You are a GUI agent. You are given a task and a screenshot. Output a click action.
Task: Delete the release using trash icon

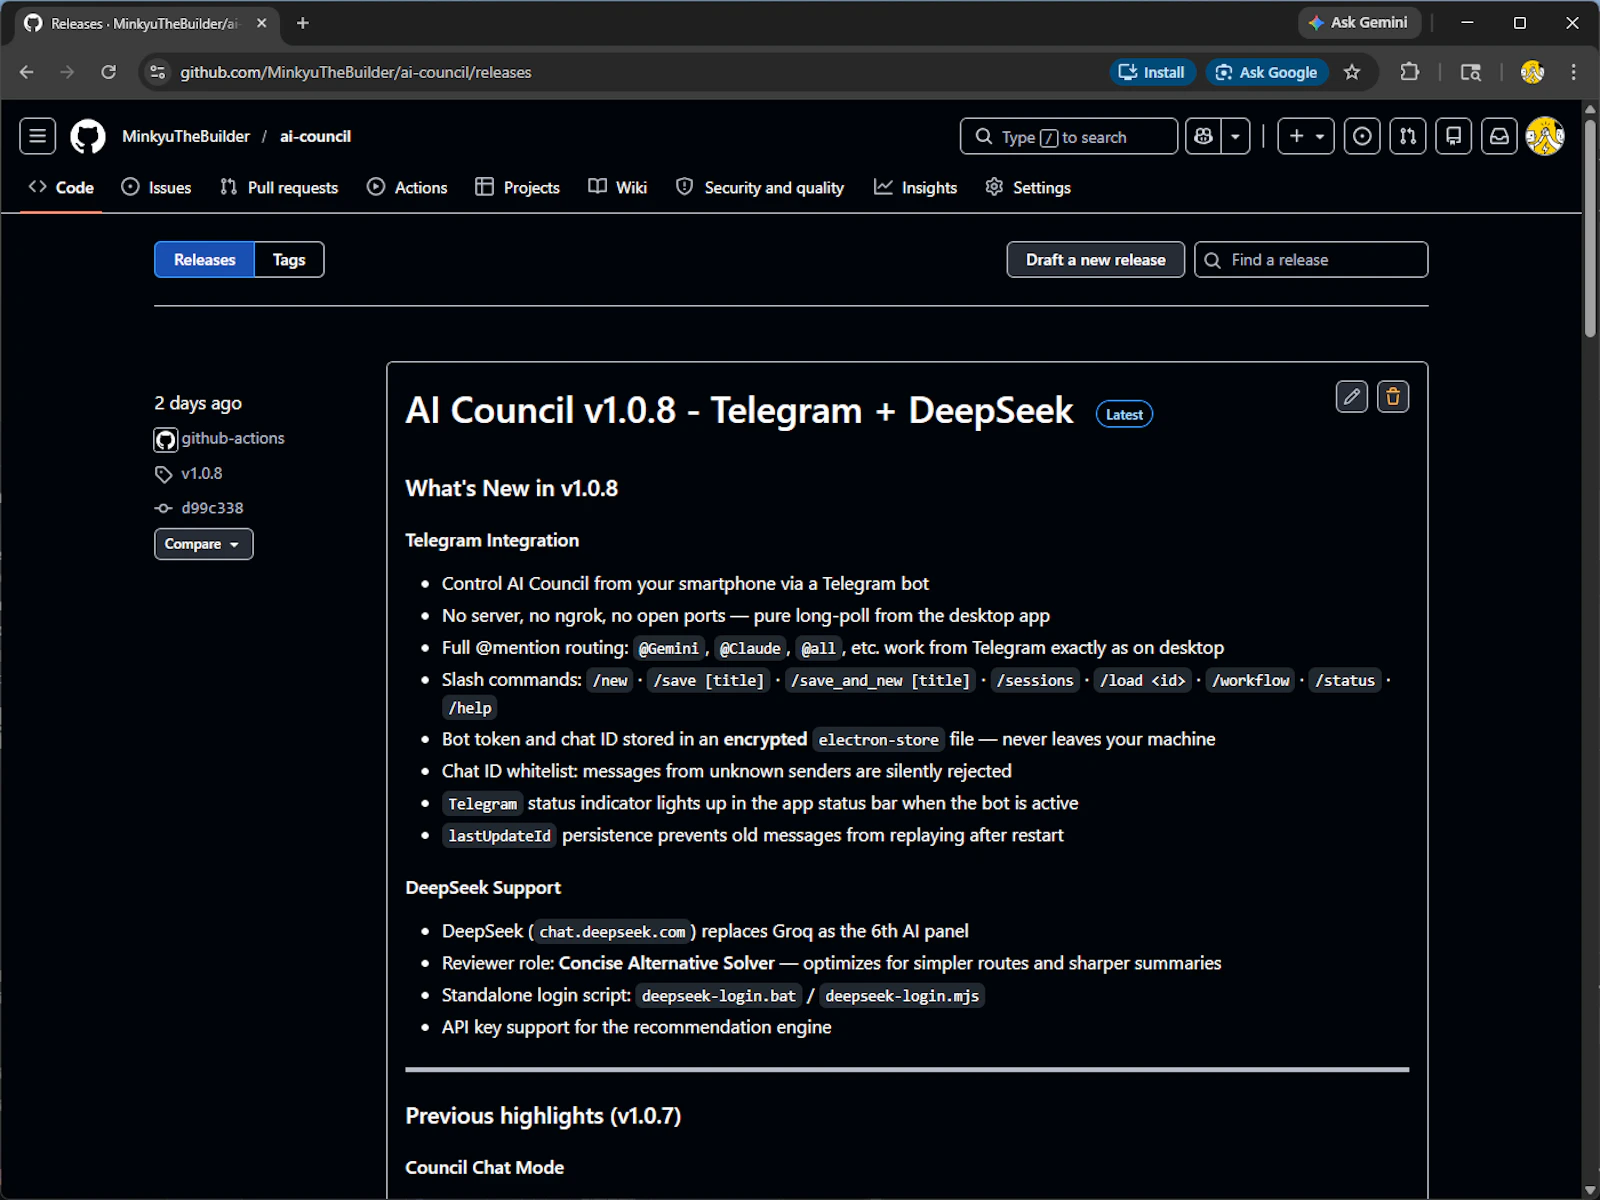[x=1393, y=397]
